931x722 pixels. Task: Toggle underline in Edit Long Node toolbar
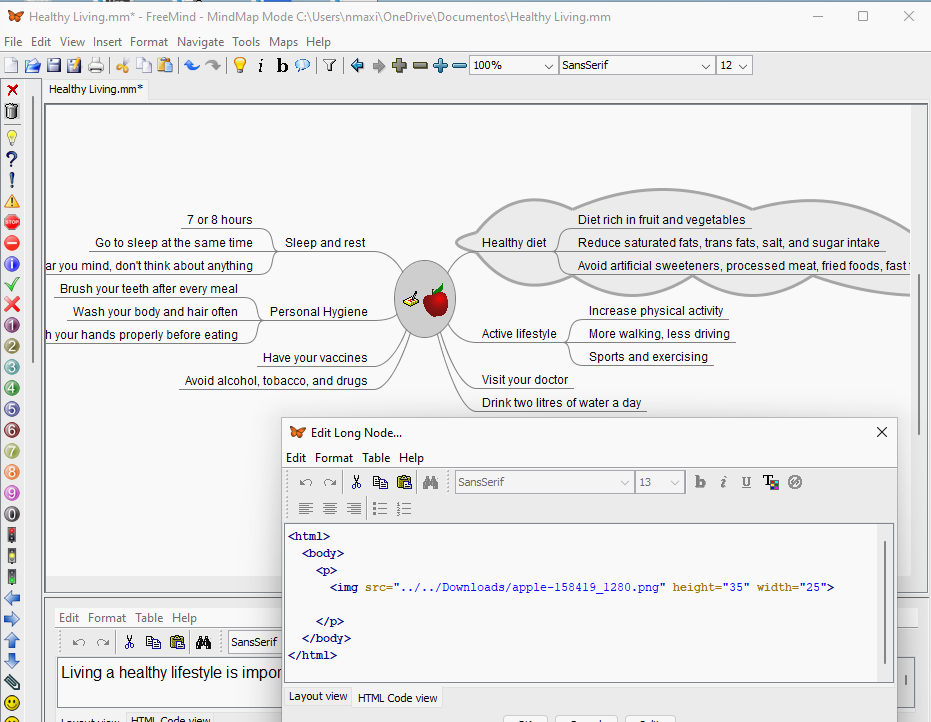coord(746,482)
